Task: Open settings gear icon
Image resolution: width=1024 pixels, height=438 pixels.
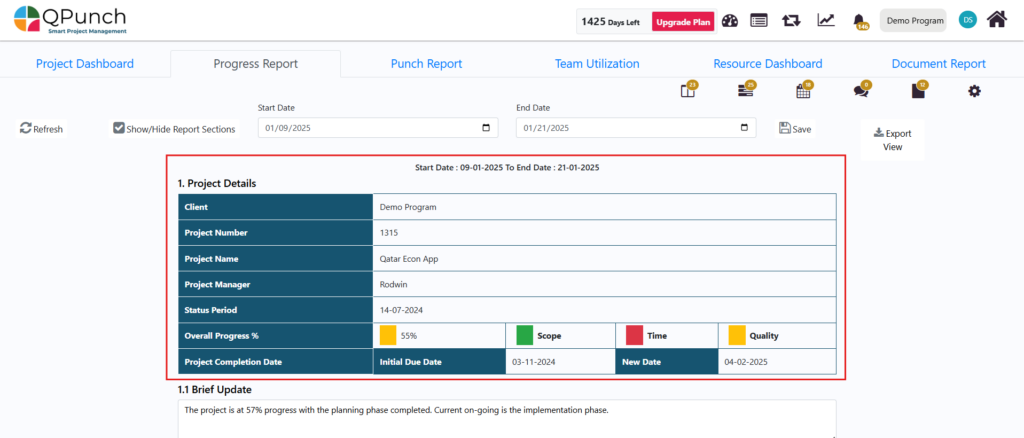Action: pyautogui.click(x=974, y=91)
